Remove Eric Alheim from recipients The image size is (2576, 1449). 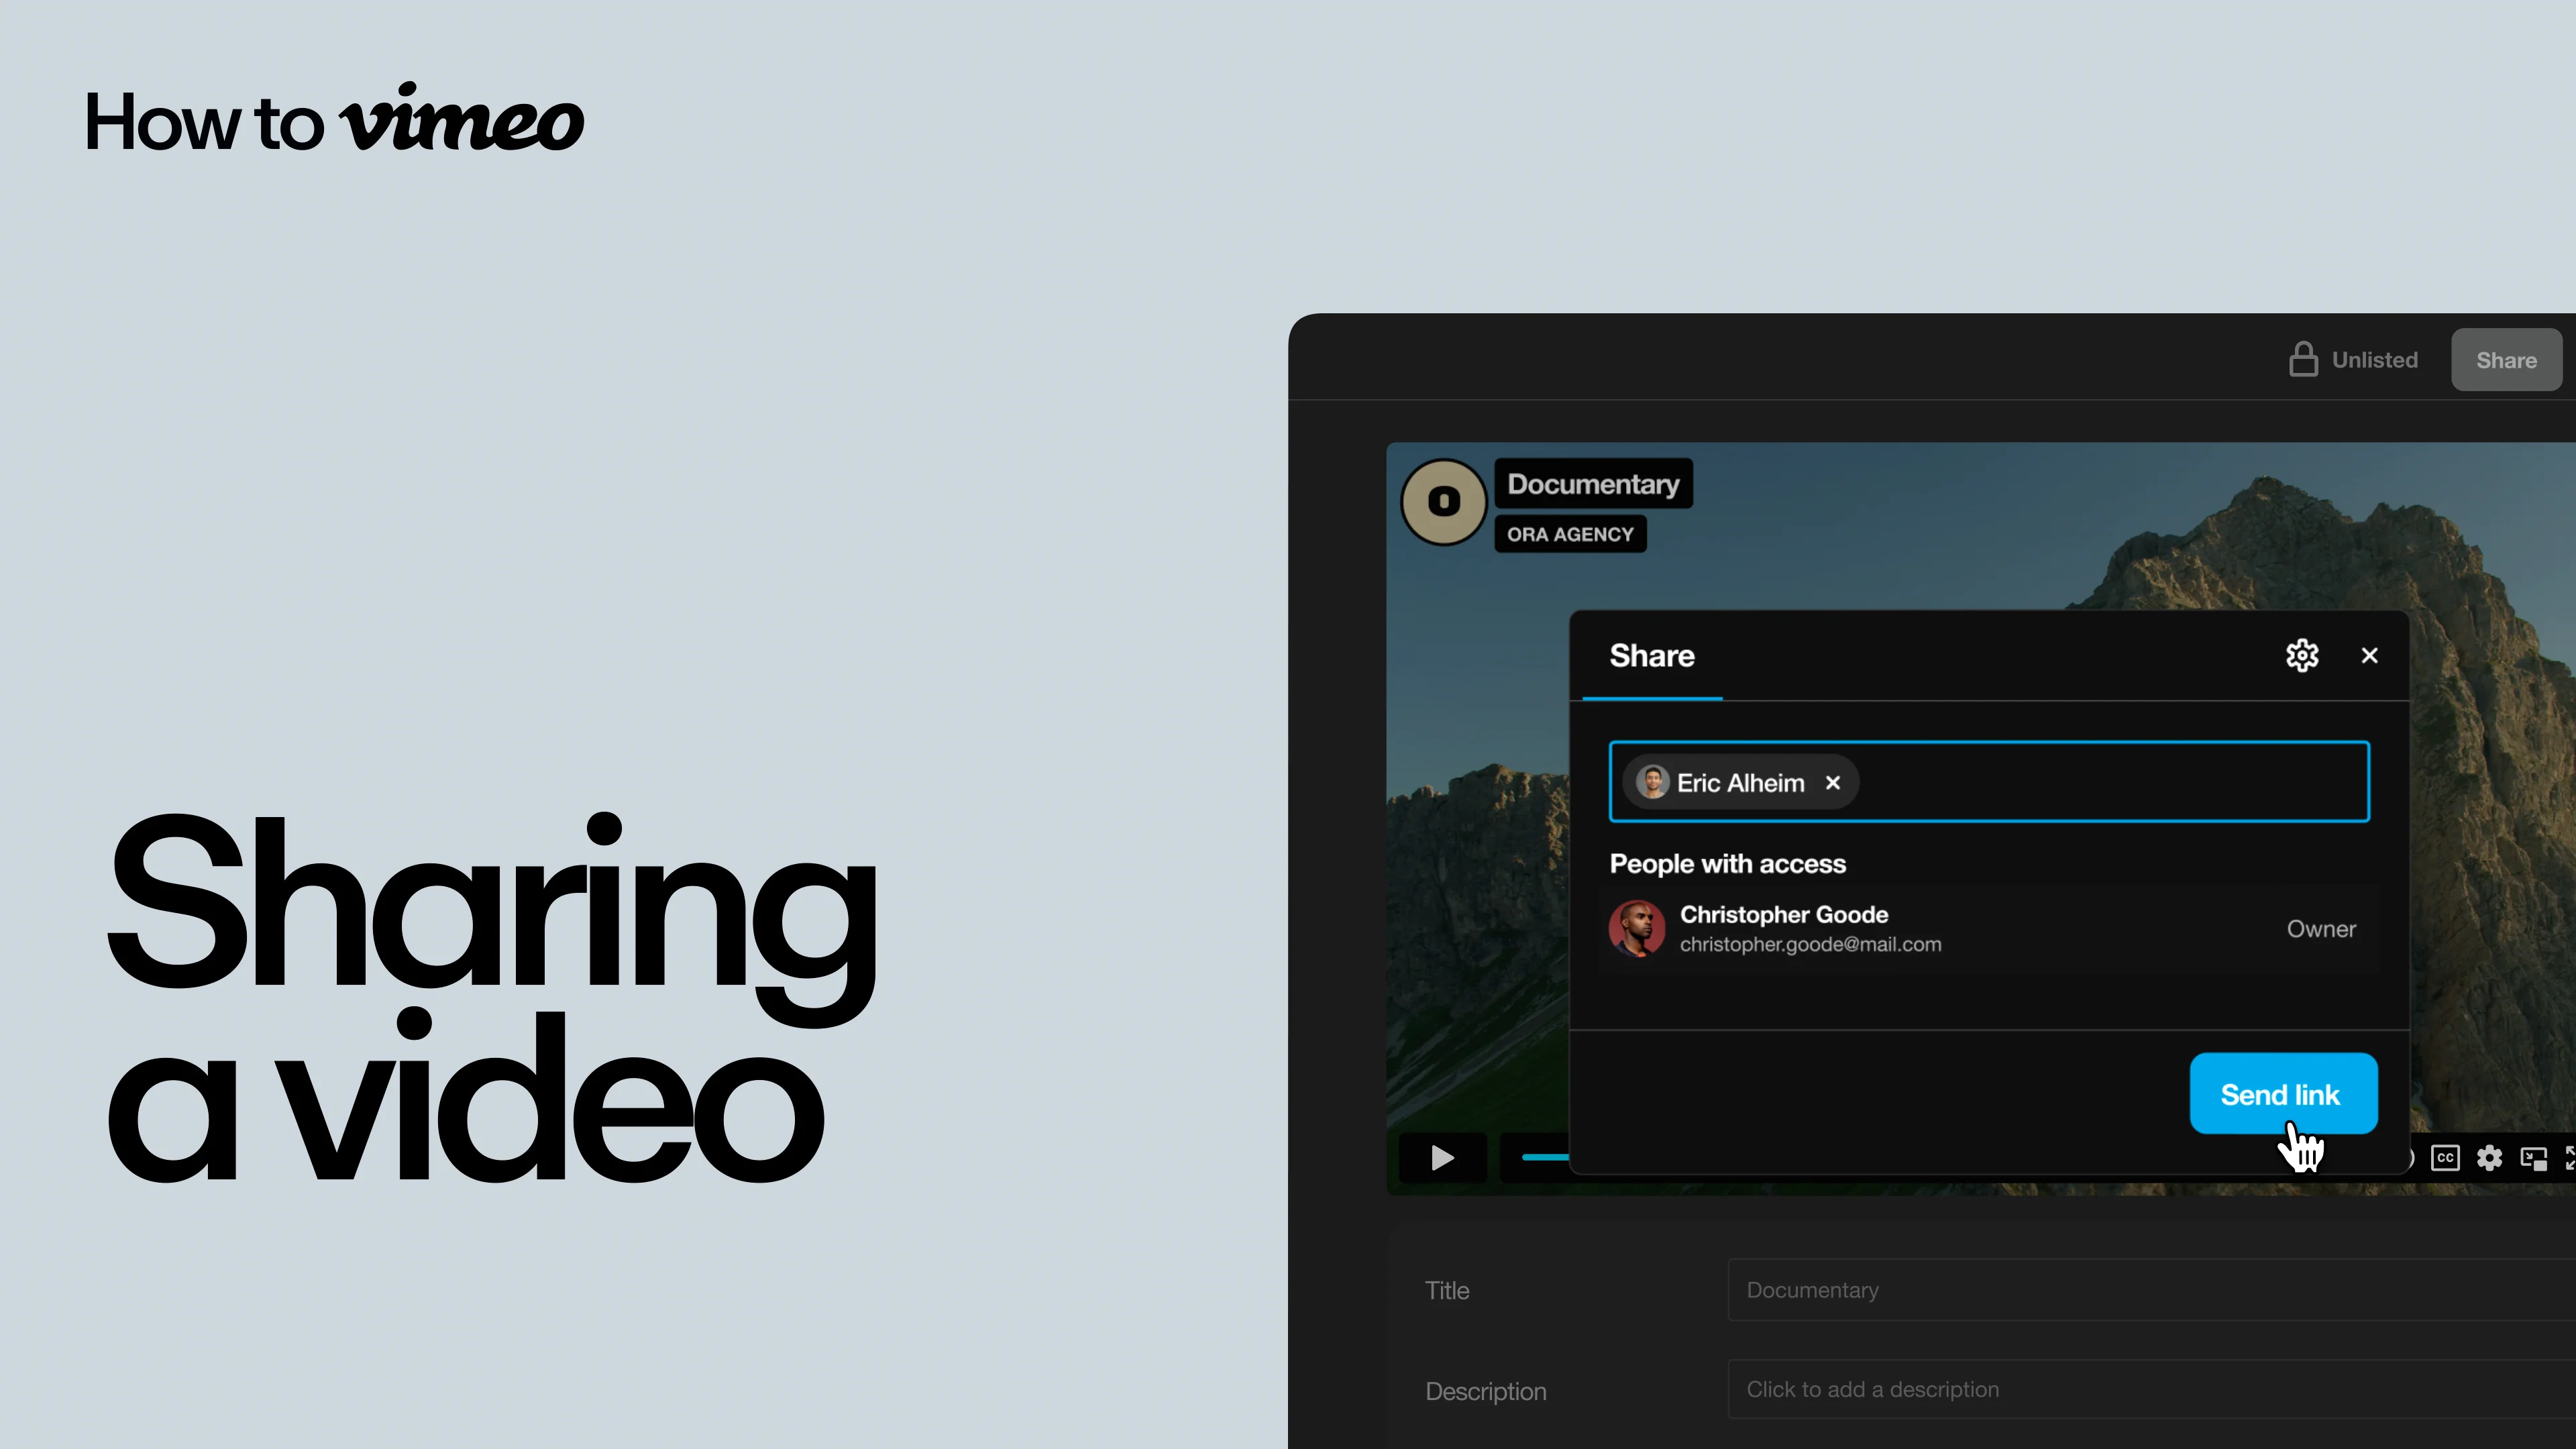click(1832, 783)
